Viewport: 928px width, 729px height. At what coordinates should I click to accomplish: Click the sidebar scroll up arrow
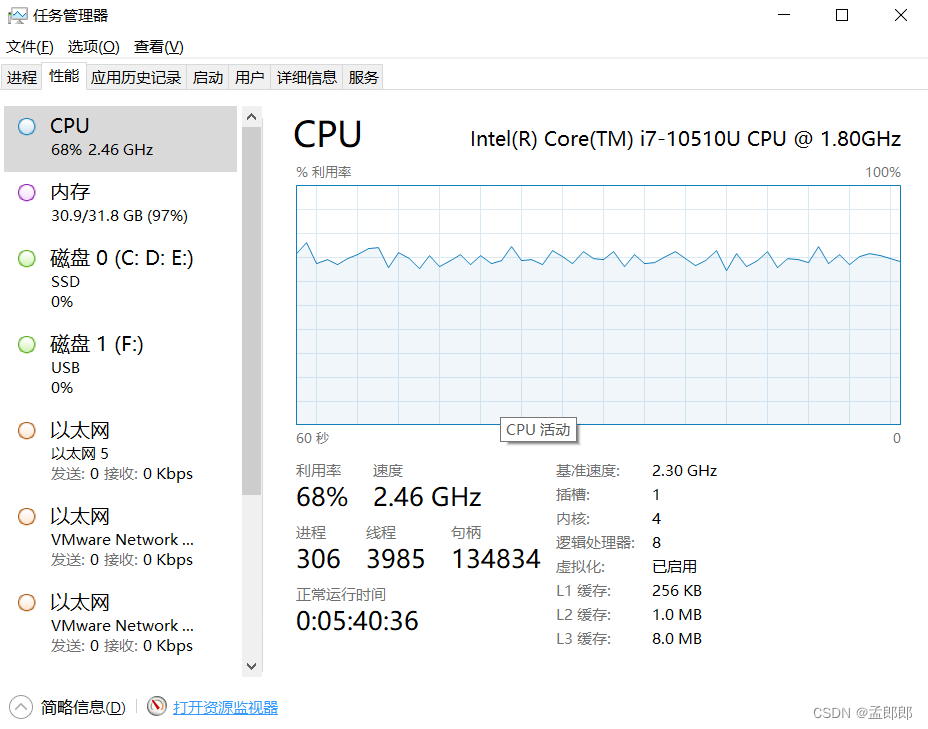click(252, 117)
